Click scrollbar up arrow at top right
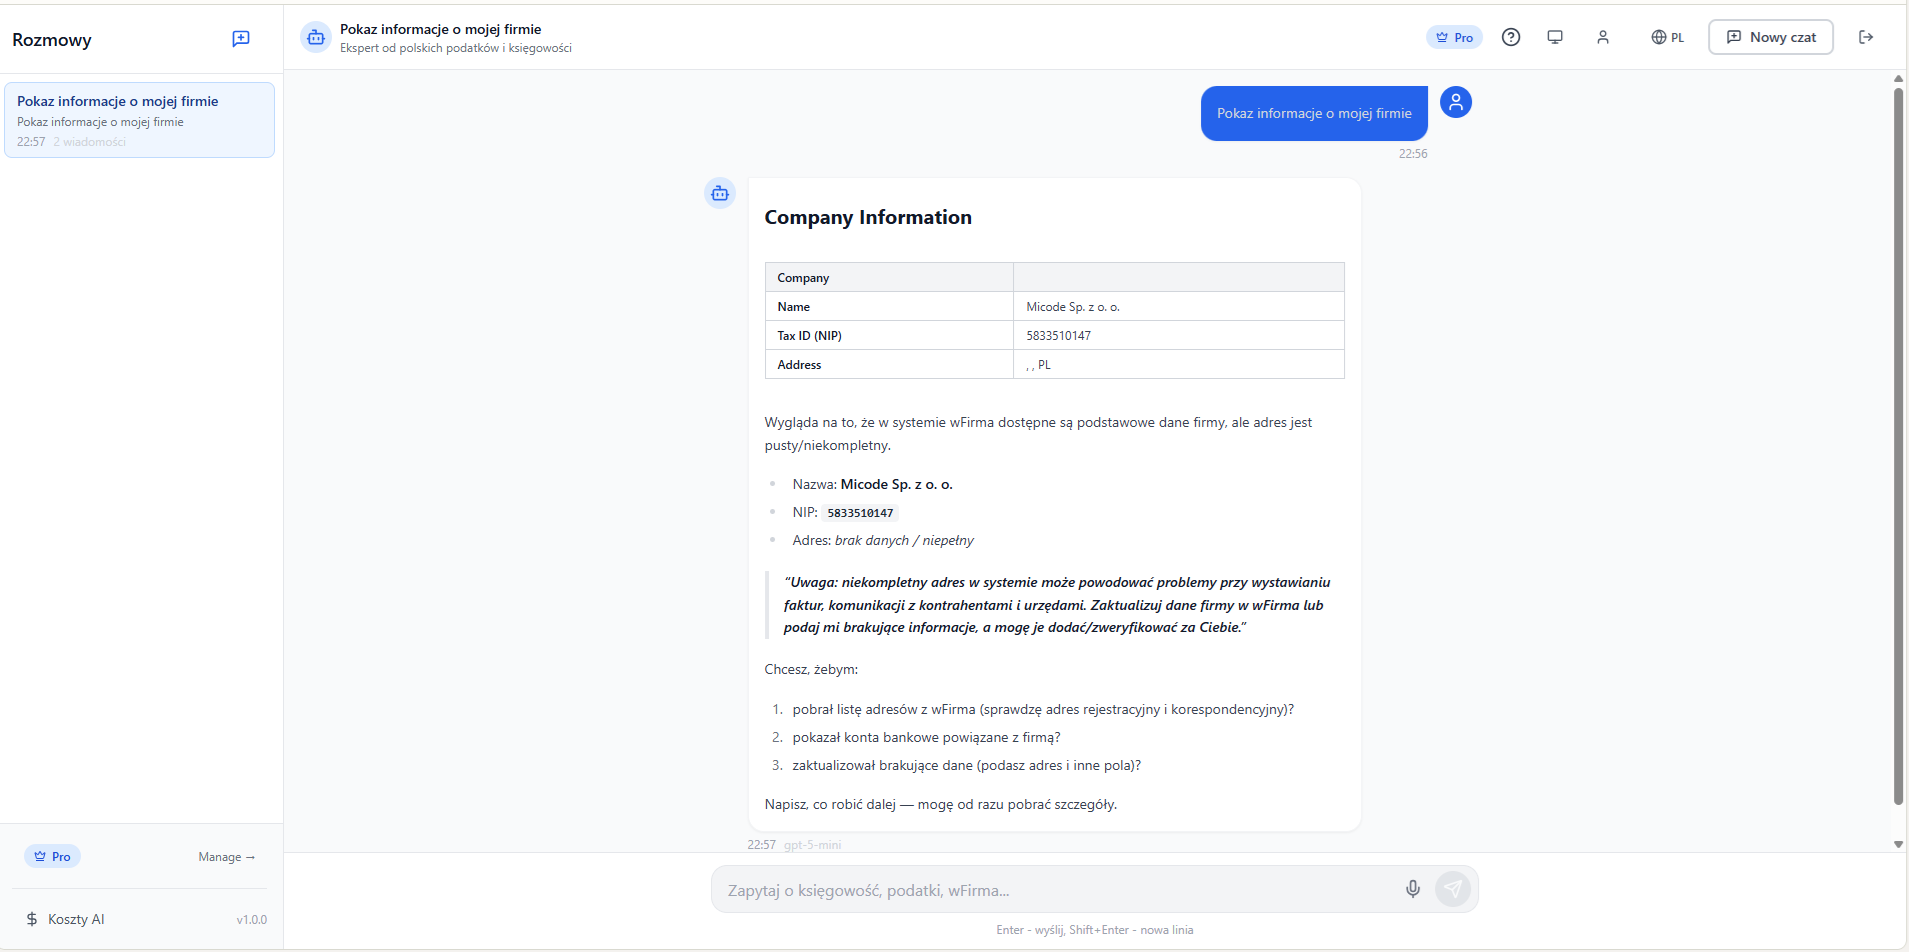Screen dimensions: 1909x952 click(x=1898, y=78)
